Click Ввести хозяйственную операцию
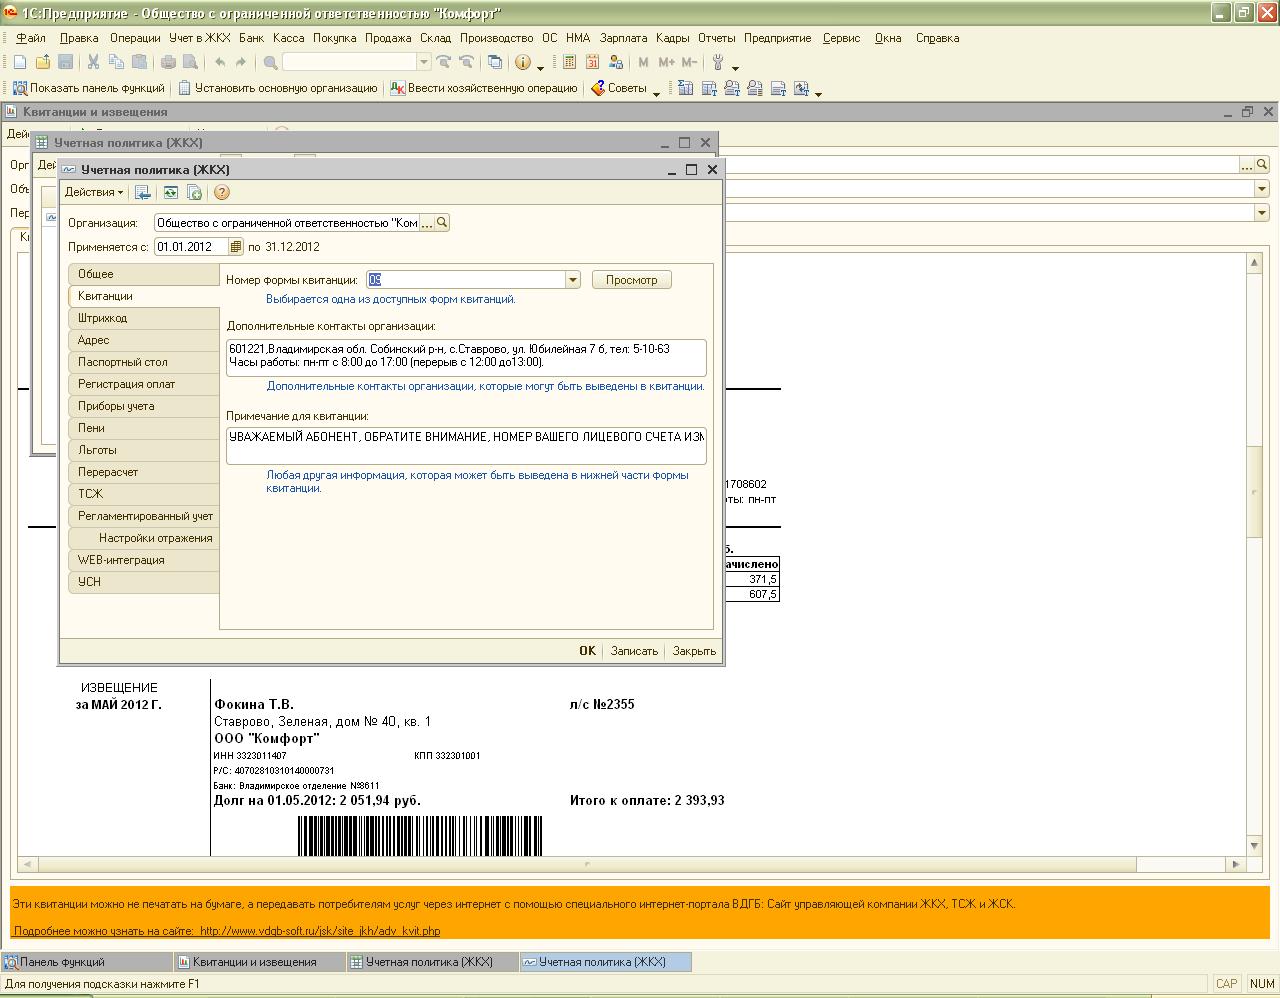Image resolution: width=1280 pixels, height=998 pixels. (484, 88)
